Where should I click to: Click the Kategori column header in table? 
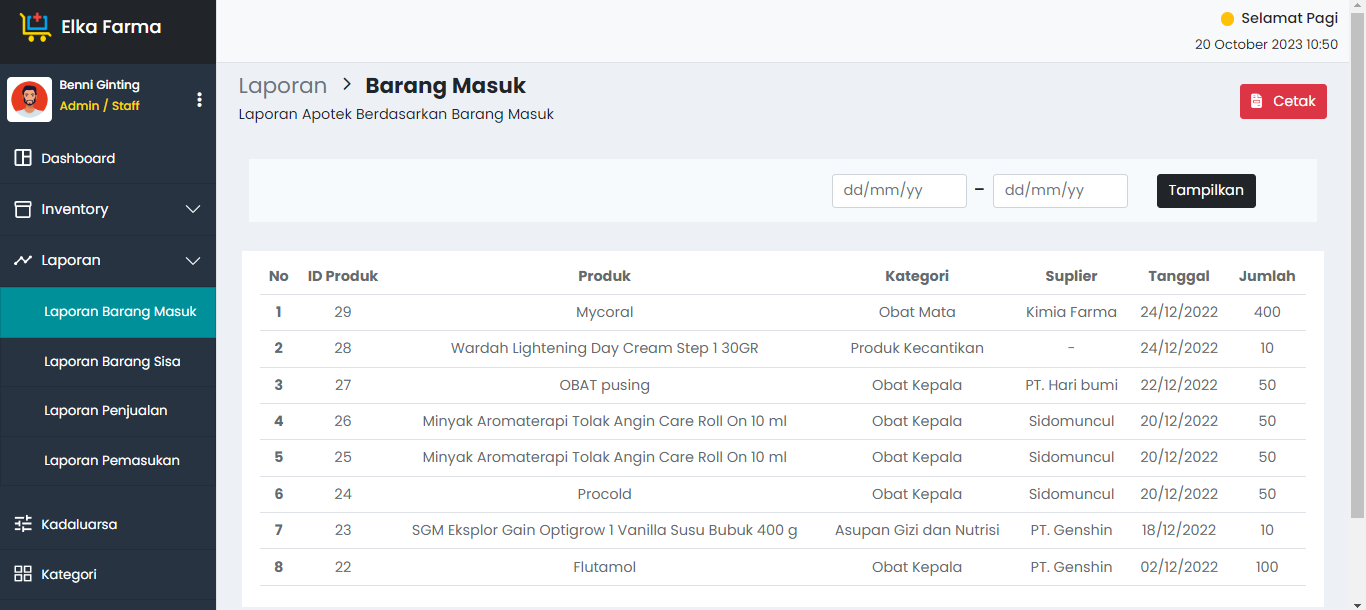tap(917, 276)
